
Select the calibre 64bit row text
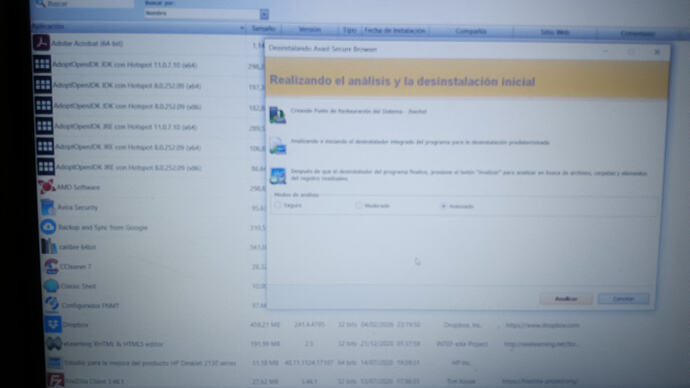[x=77, y=247]
